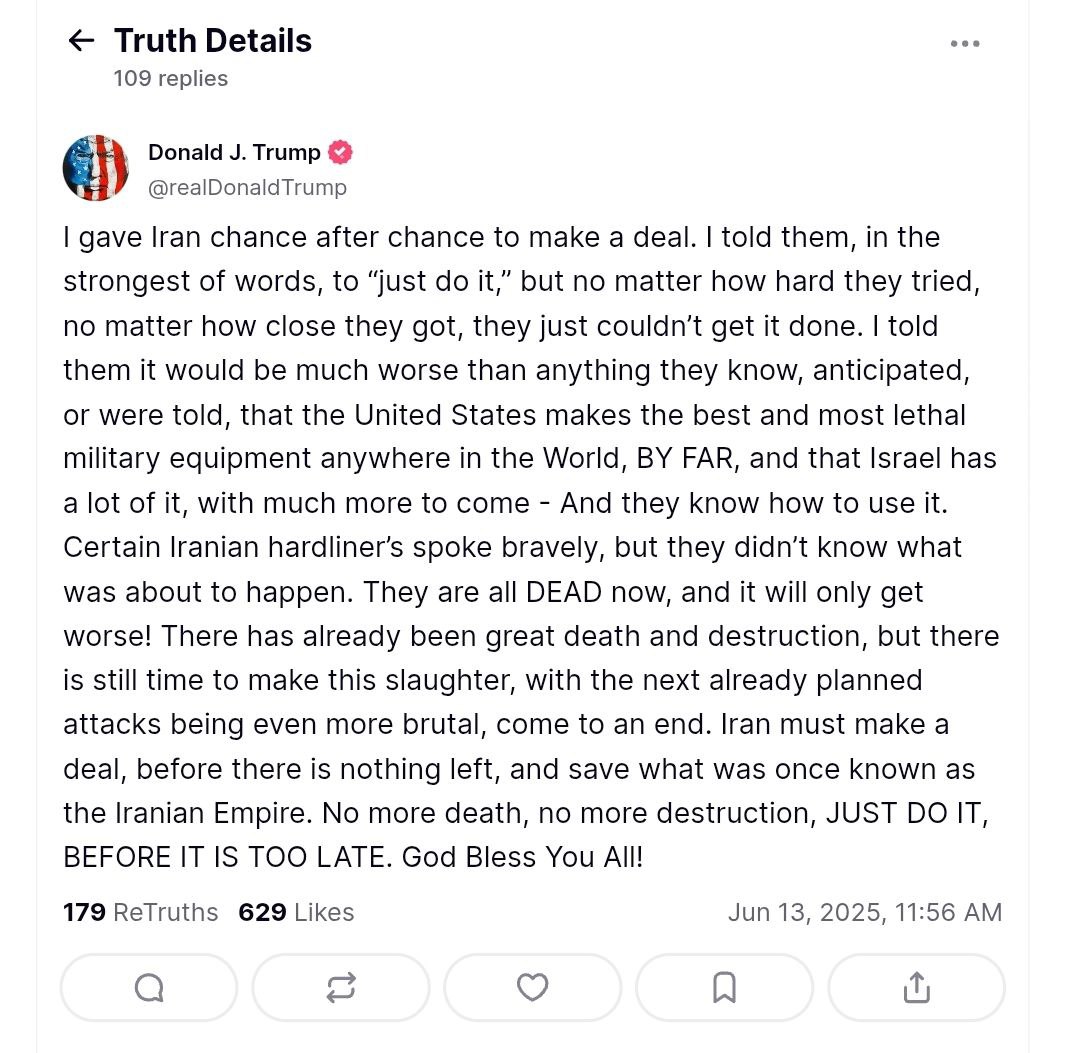Bookmark this truth

coord(724,988)
